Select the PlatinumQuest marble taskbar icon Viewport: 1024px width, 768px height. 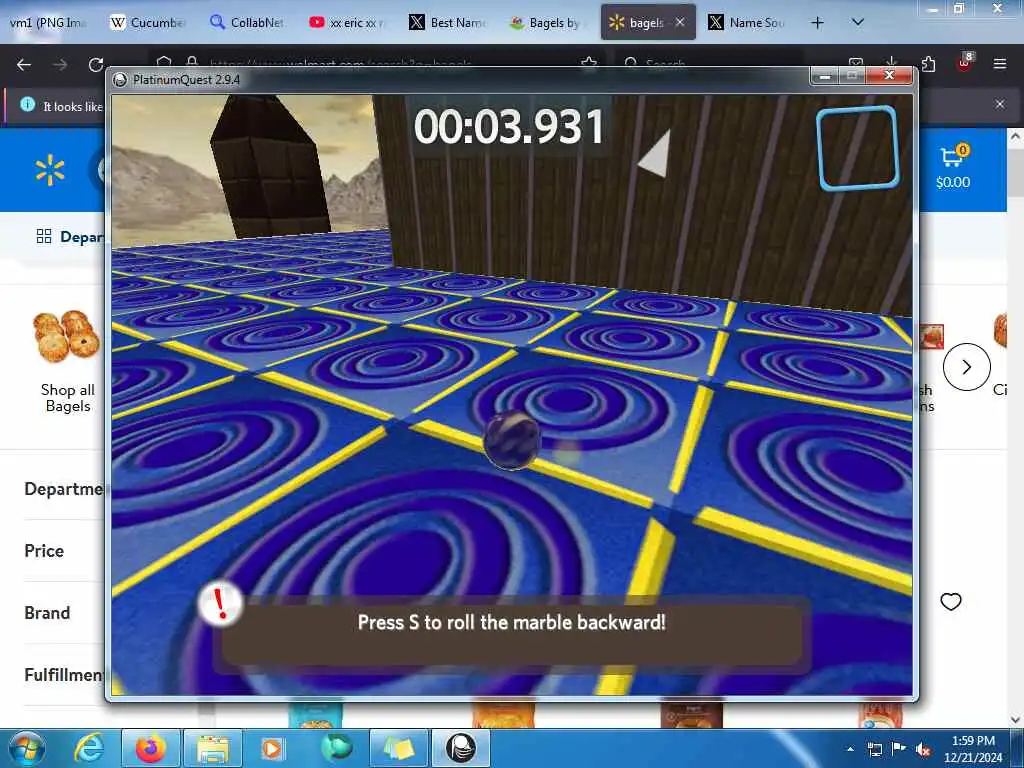[x=460, y=748]
